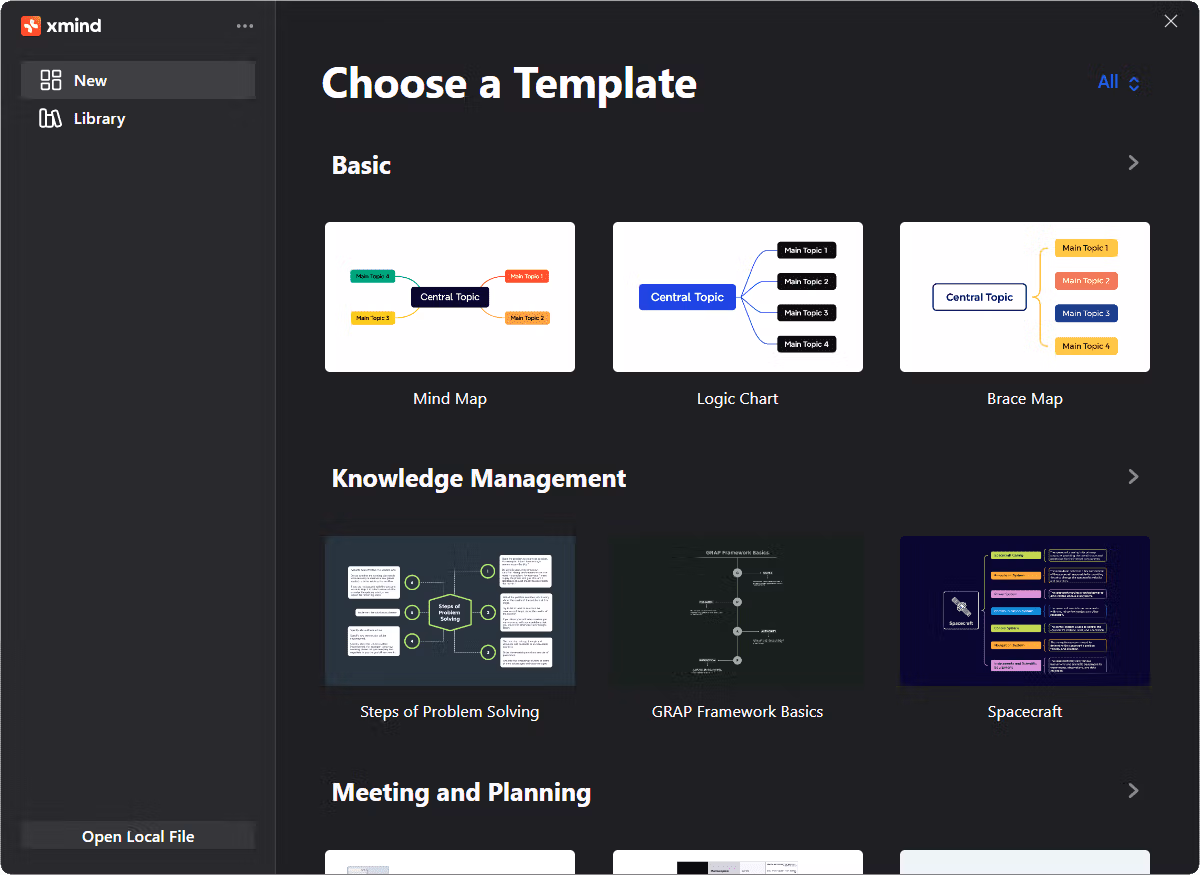Expand the Basic section with chevron
This screenshot has height=875, width=1200.
pos(1133,163)
